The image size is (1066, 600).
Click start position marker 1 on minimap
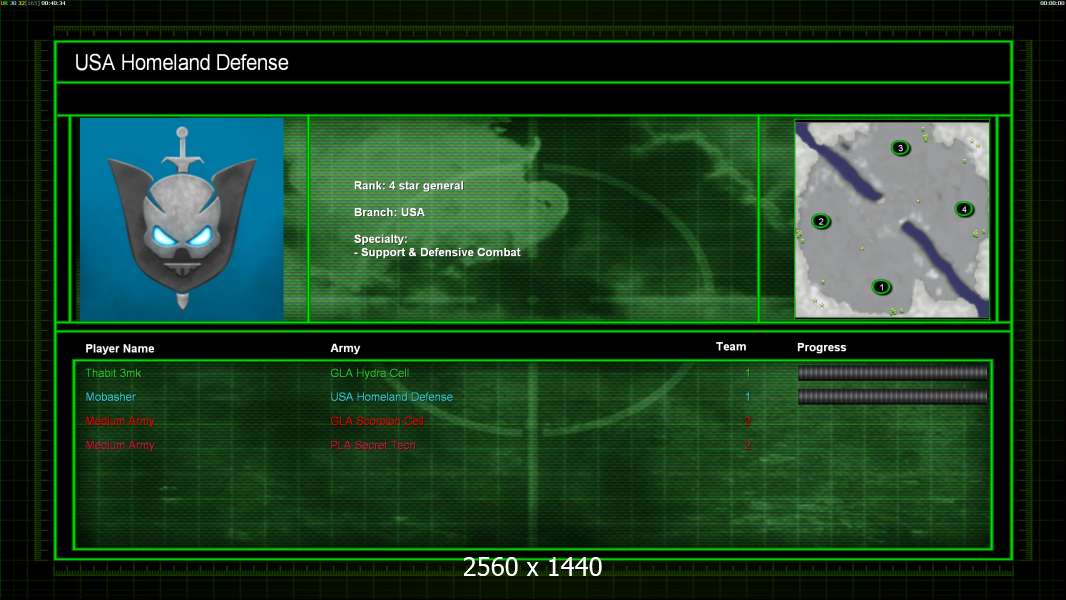click(881, 287)
